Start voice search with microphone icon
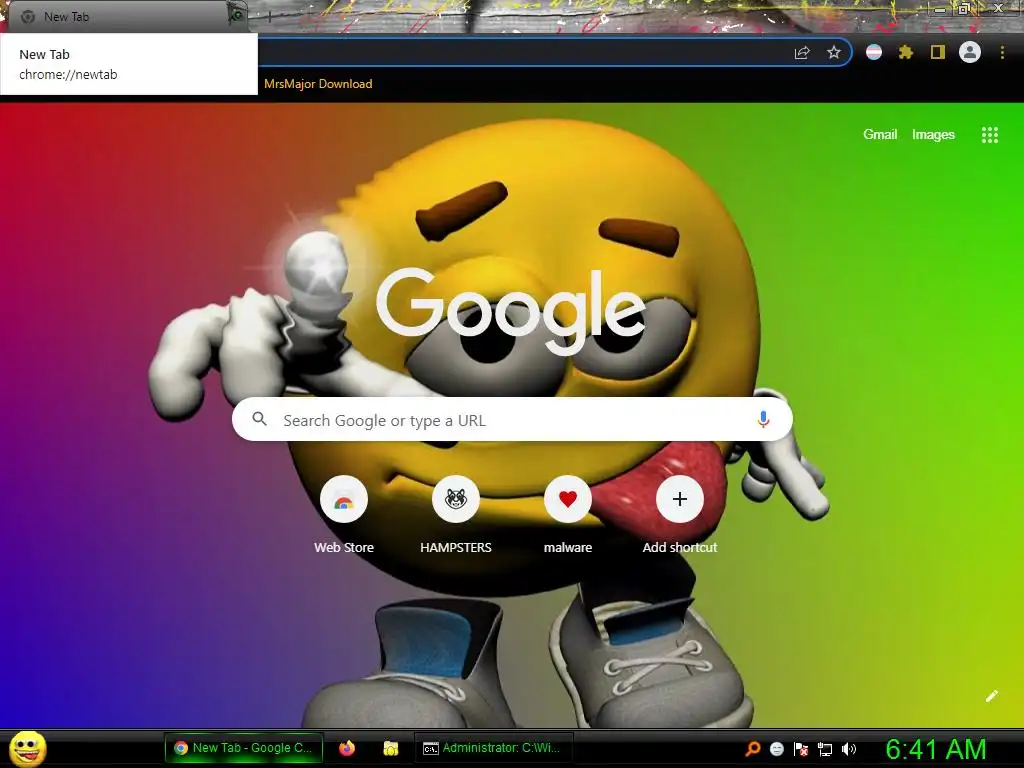1024x768 pixels. point(763,419)
